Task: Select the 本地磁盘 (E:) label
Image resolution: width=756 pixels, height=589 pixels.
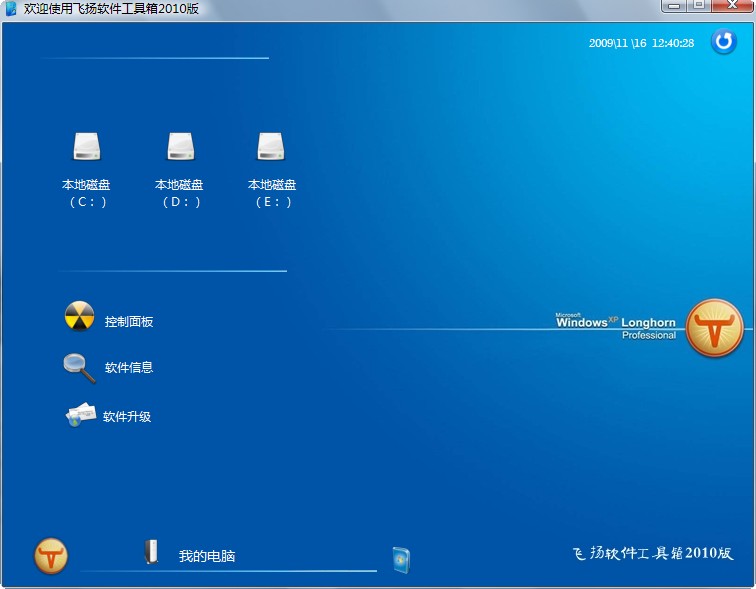Action: pyautogui.click(x=272, y=193)
